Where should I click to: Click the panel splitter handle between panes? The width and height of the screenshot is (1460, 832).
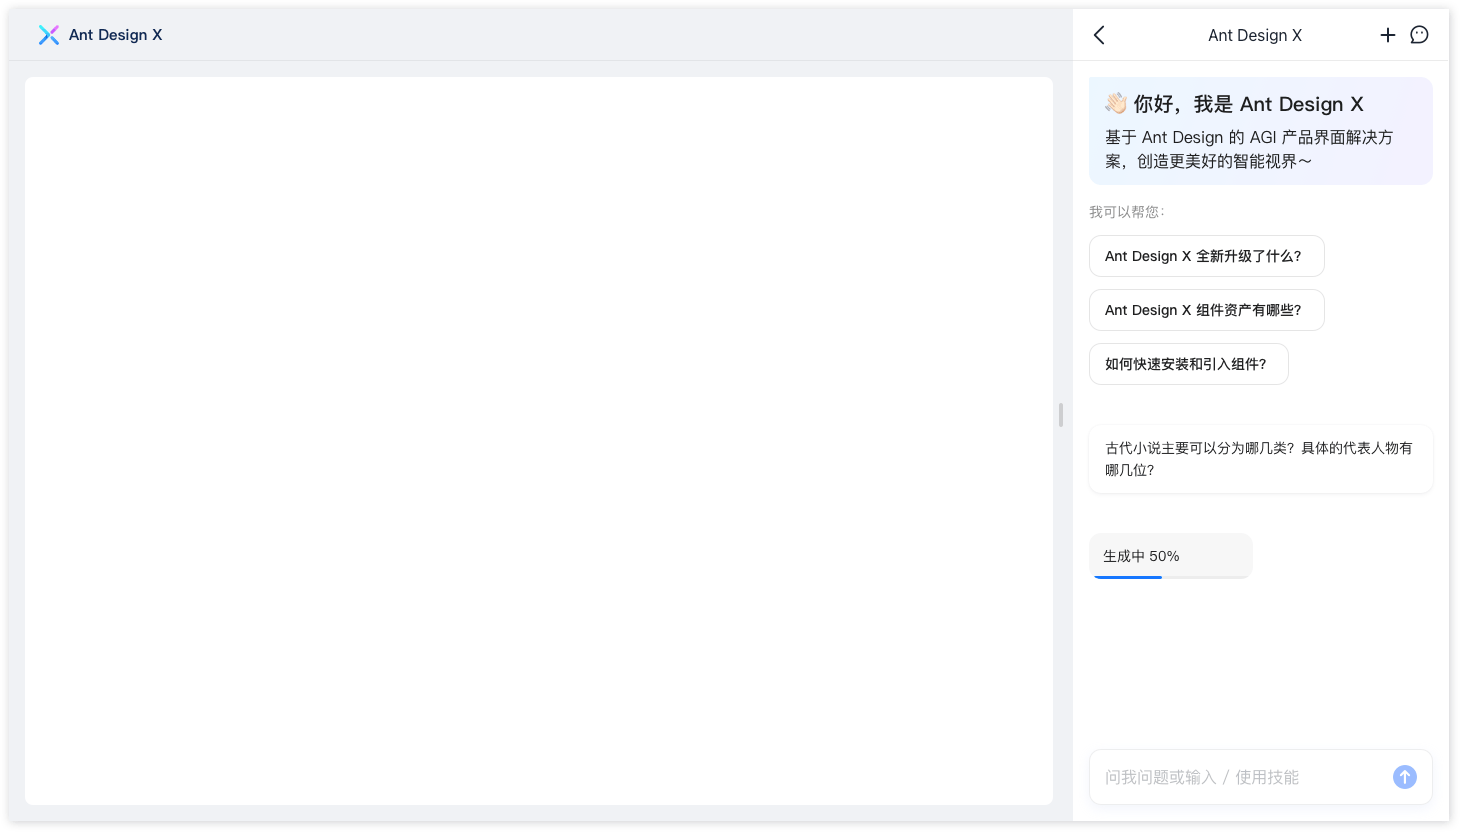click(1061, 414)
